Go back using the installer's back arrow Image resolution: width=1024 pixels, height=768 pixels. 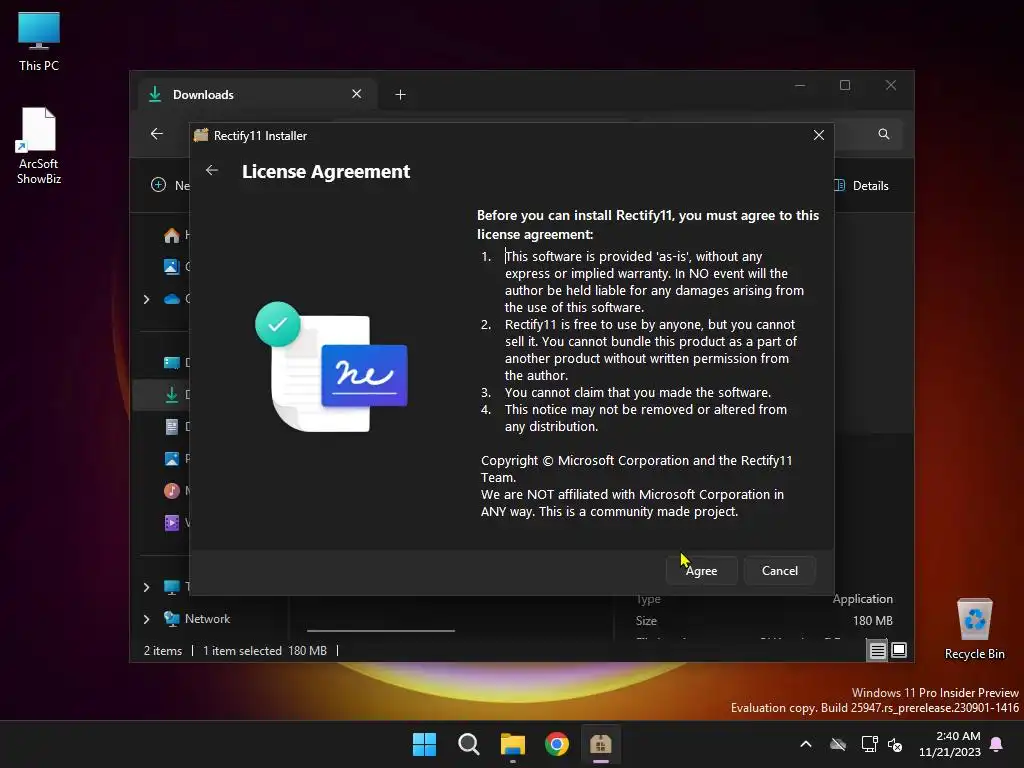[x=212, y=170]
